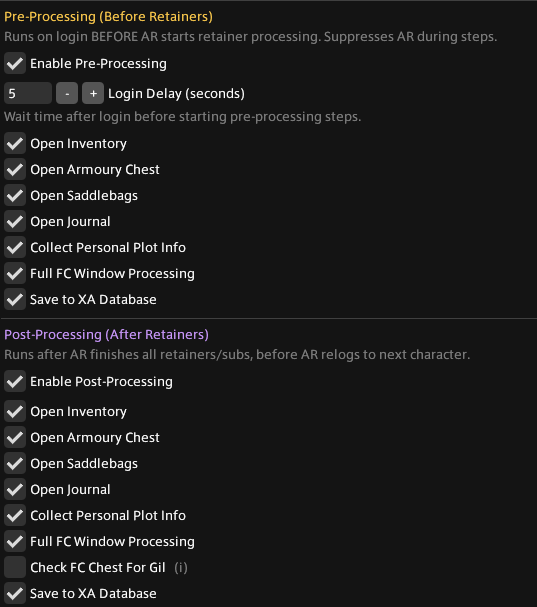Click the Login Delay seconds input field

click(28, 93)
